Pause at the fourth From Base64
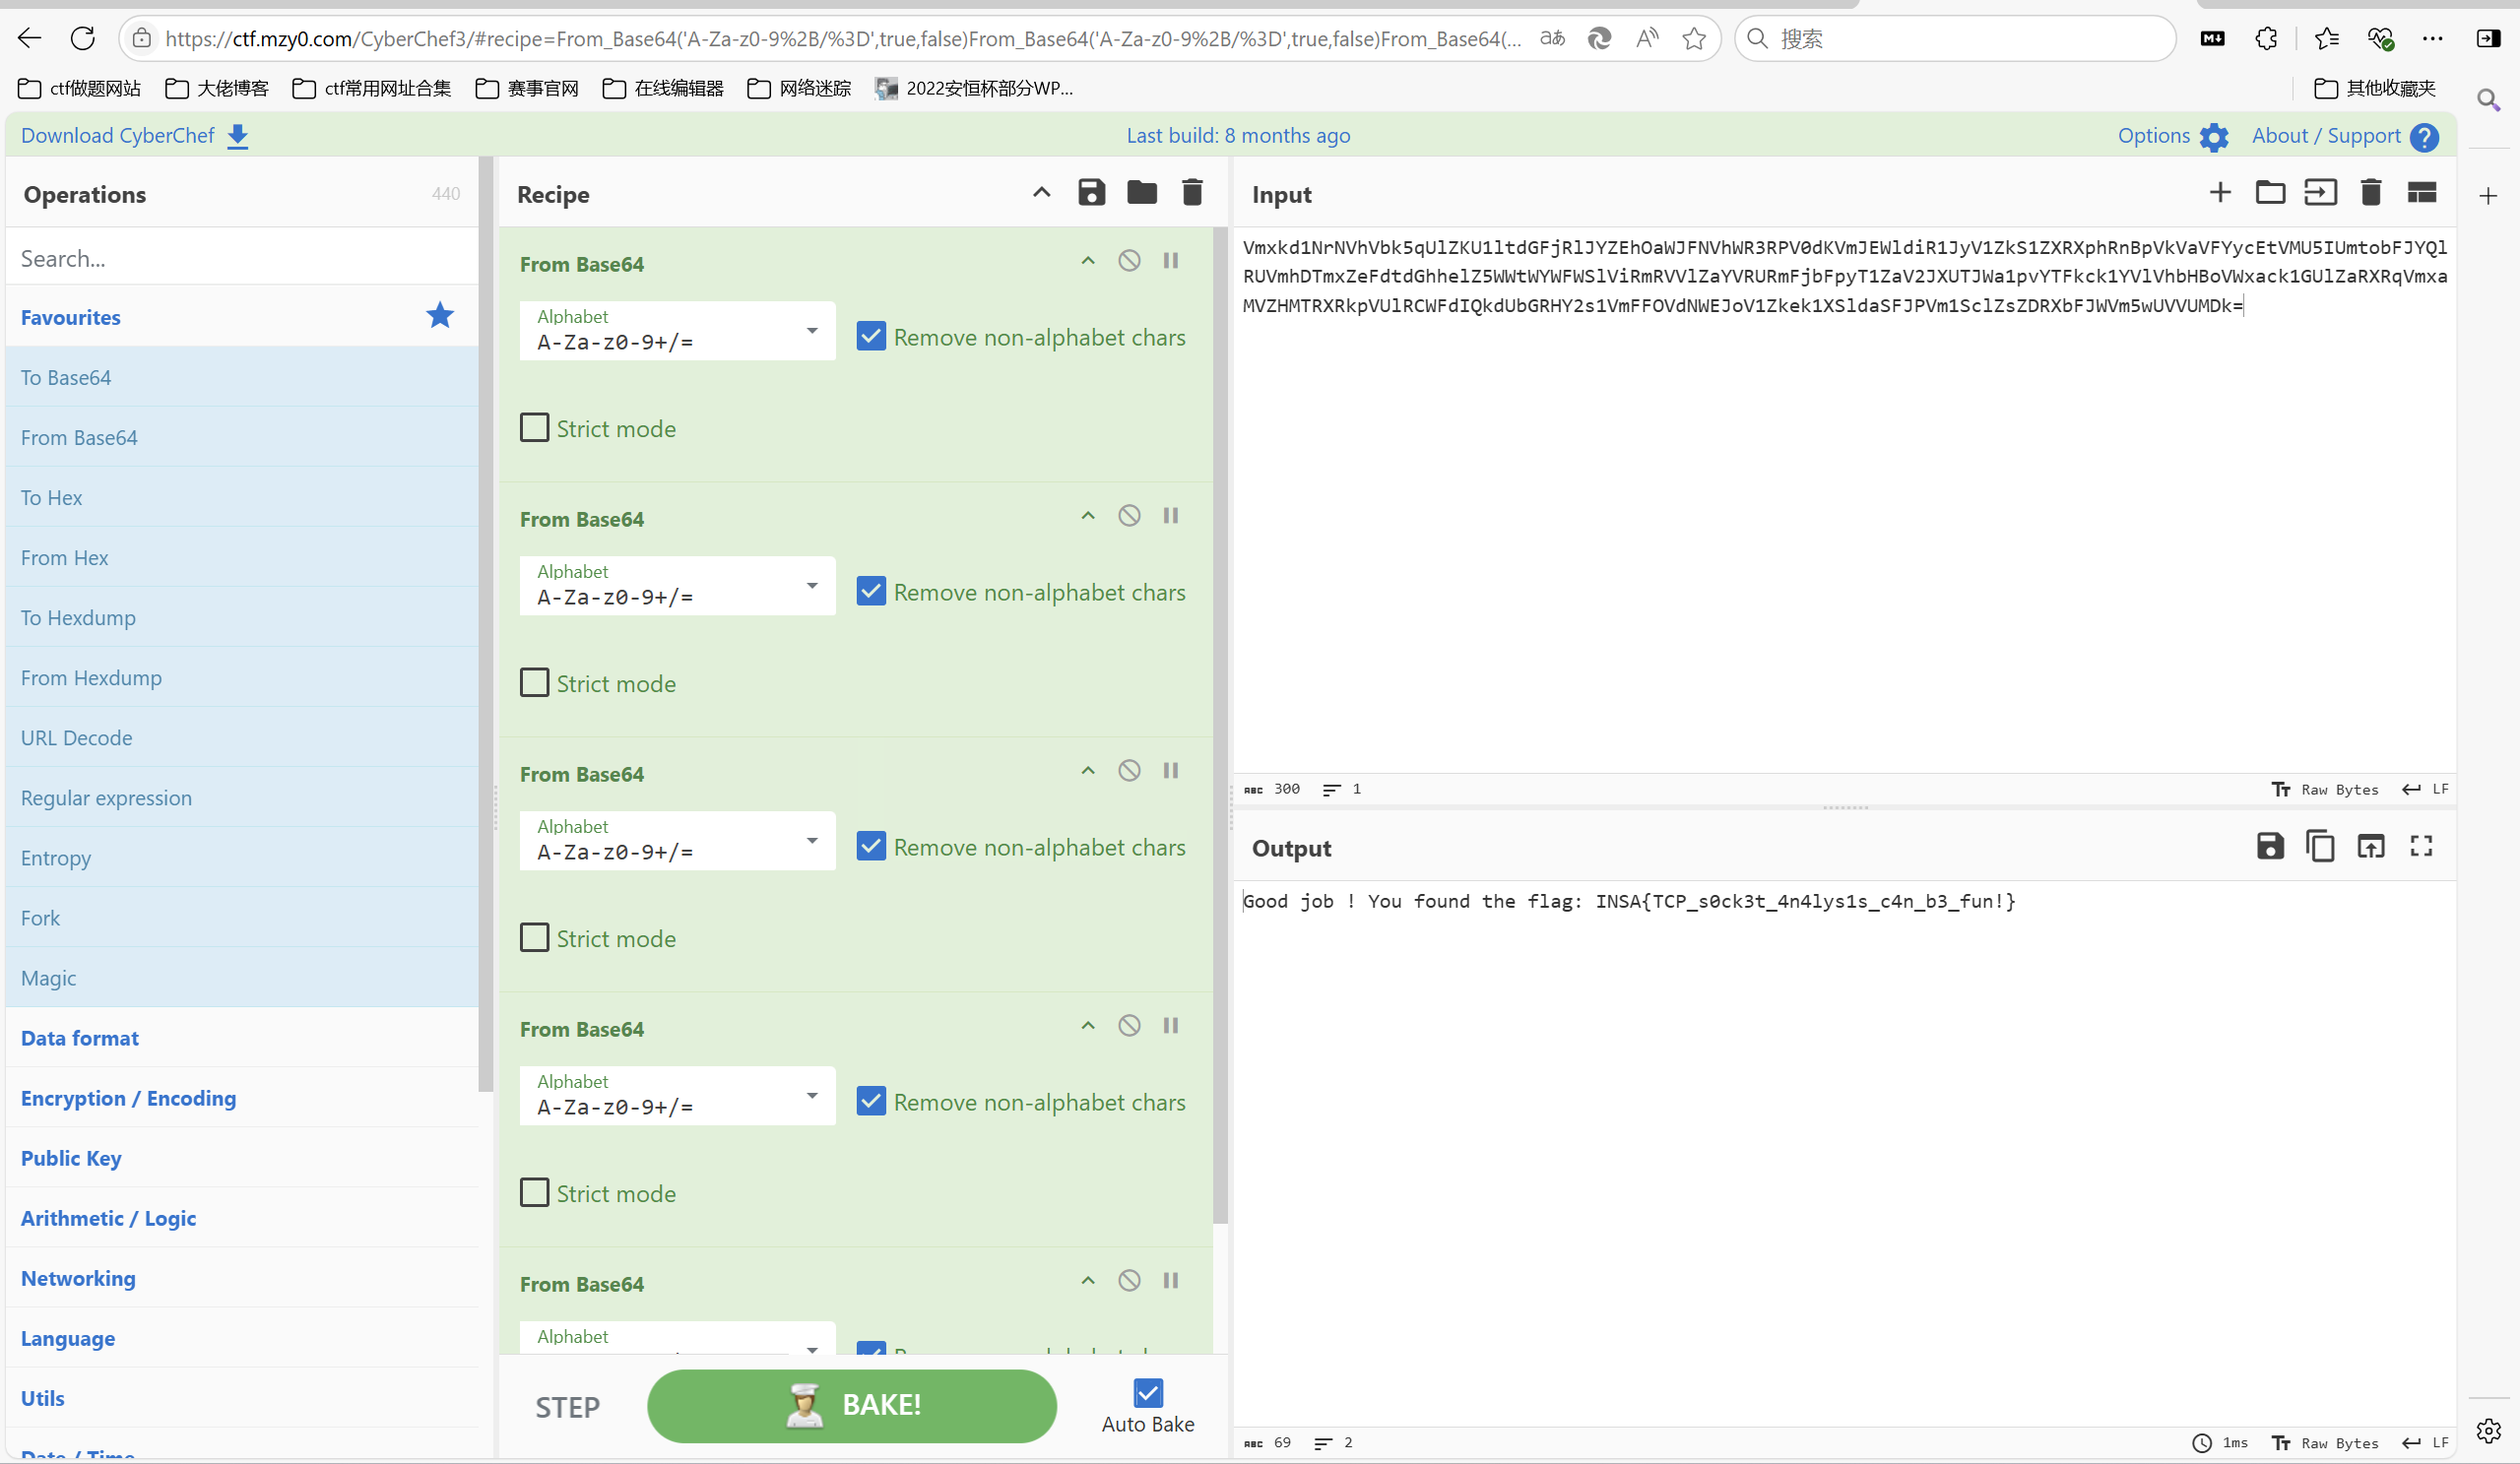2520x1464 pixels. pos(1170,1026)
